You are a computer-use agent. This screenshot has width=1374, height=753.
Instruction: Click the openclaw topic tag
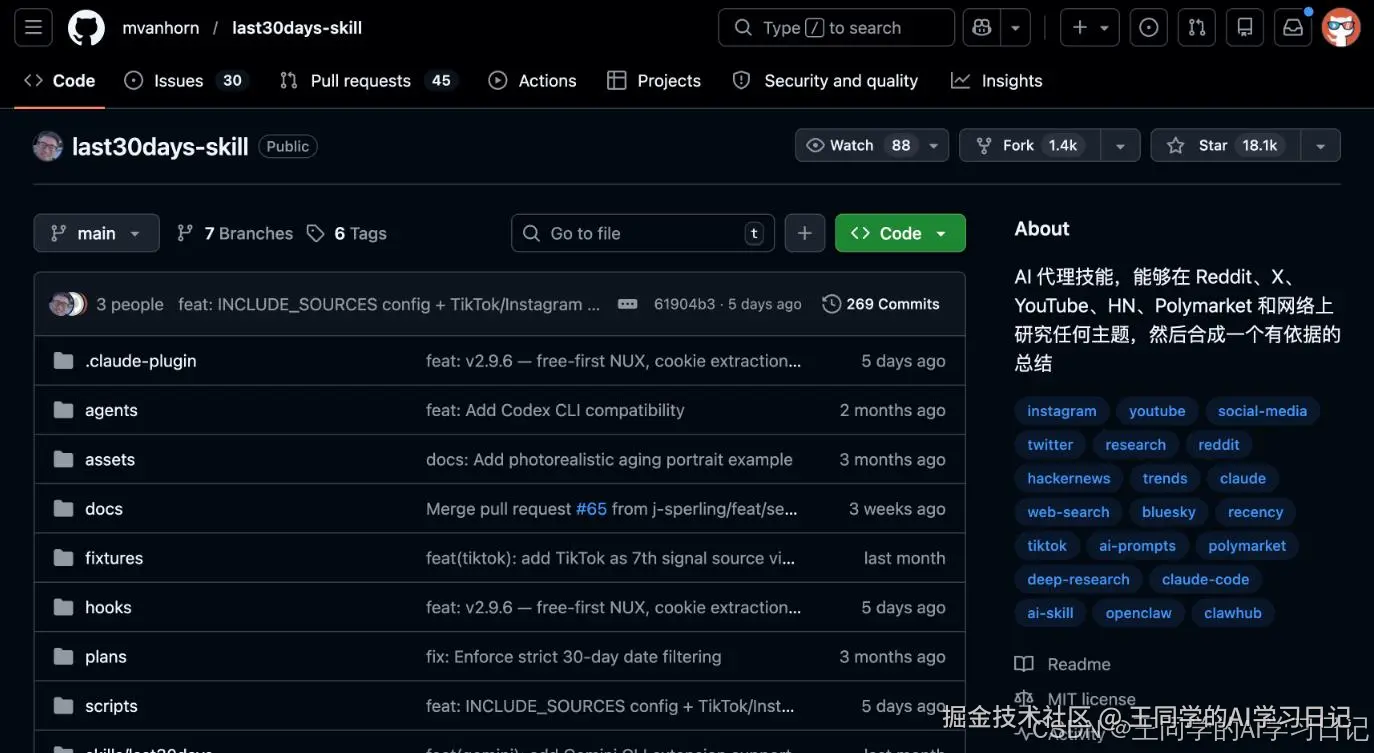click(x=1138, y=613)
